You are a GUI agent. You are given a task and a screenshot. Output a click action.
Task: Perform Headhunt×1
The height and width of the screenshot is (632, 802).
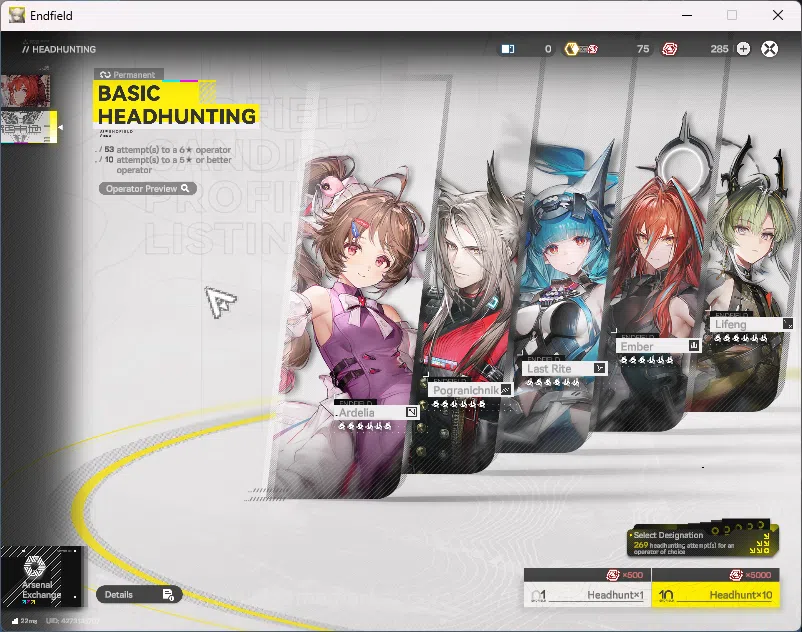[x=587, y=595]
